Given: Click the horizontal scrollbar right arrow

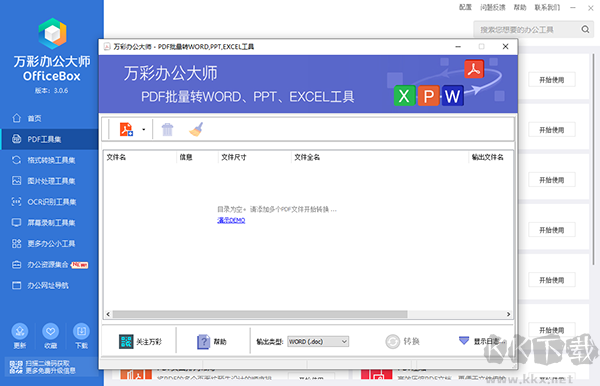Looking at the screenshot, I should 509,314.
